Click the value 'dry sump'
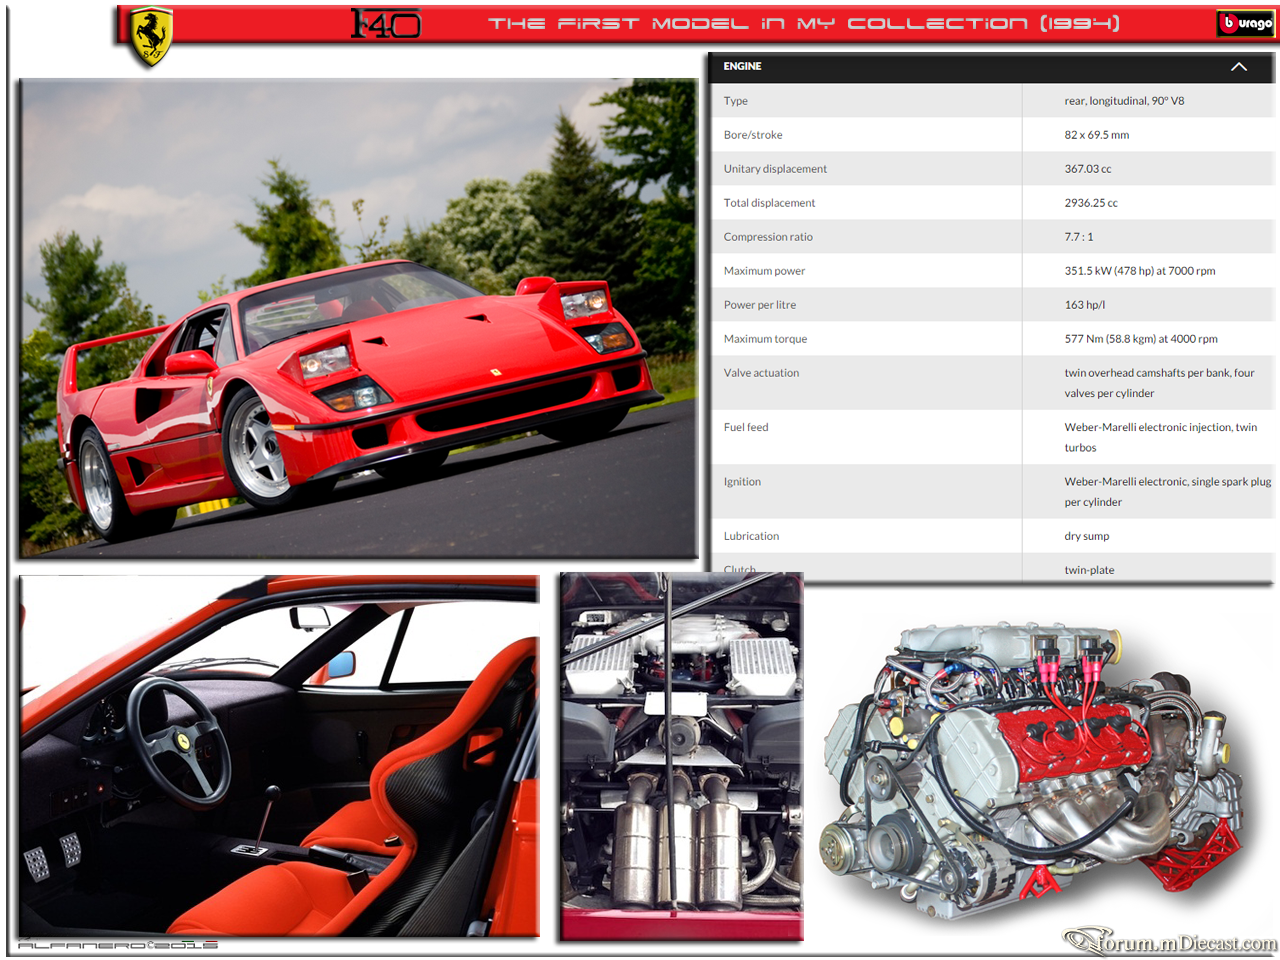1280x960 pixels. tap(1087, 536)
